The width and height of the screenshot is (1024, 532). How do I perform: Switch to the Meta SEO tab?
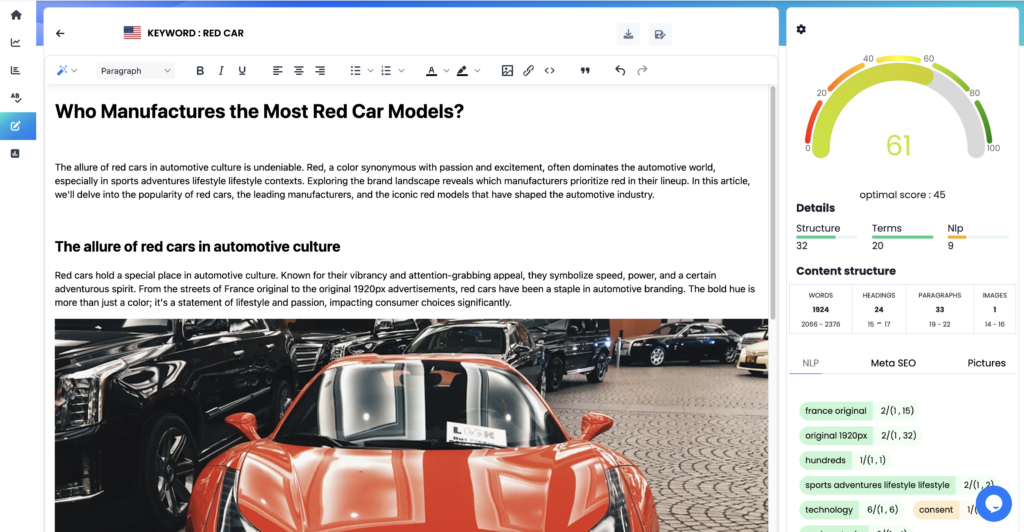click(x=893, y=363)
